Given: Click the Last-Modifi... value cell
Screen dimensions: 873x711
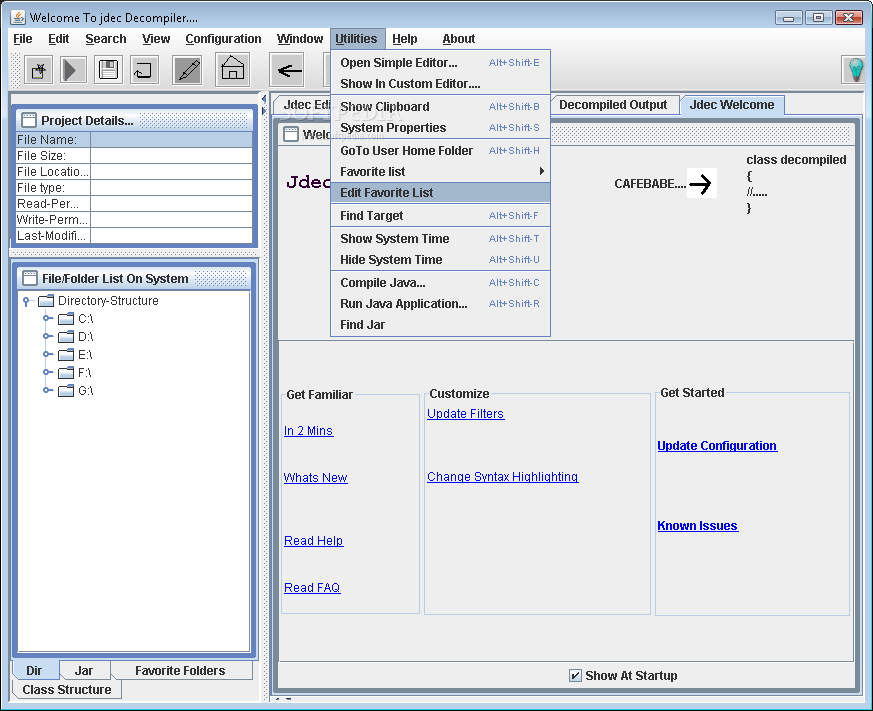Looking at the screenshot, I should pos(171,236).
